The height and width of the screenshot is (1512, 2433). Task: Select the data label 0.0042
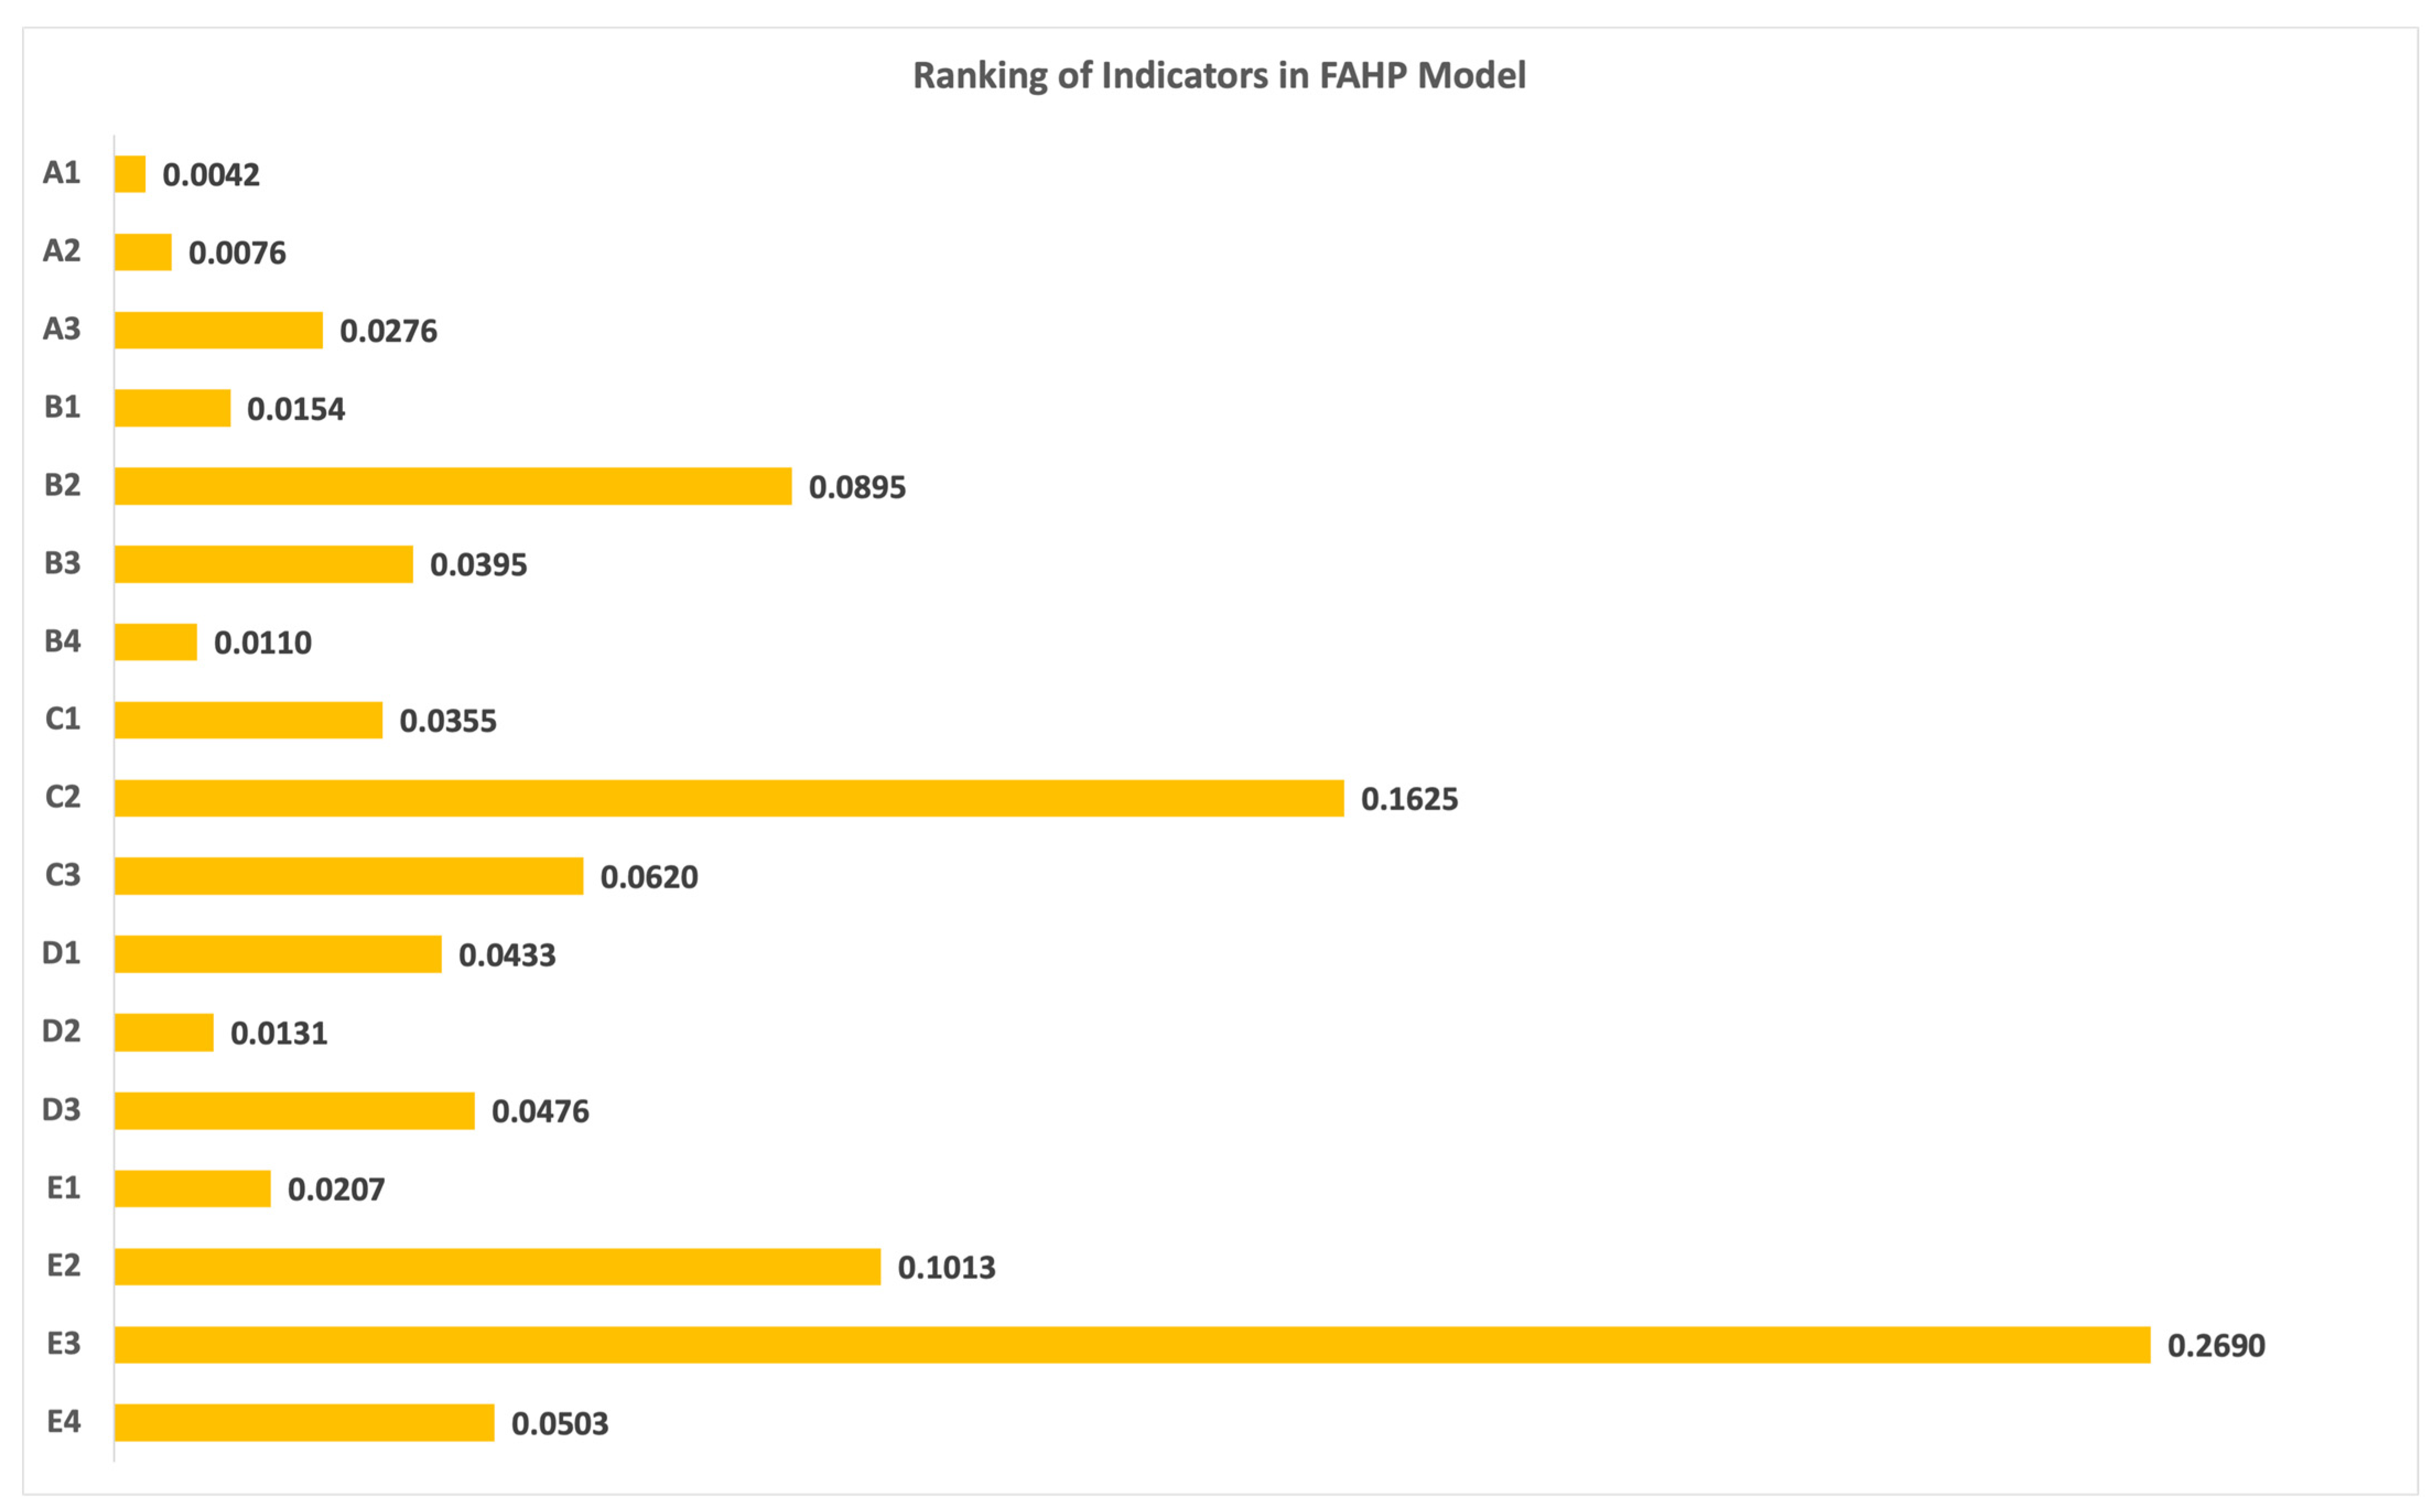pyautogui.click(x=211, y=175)
